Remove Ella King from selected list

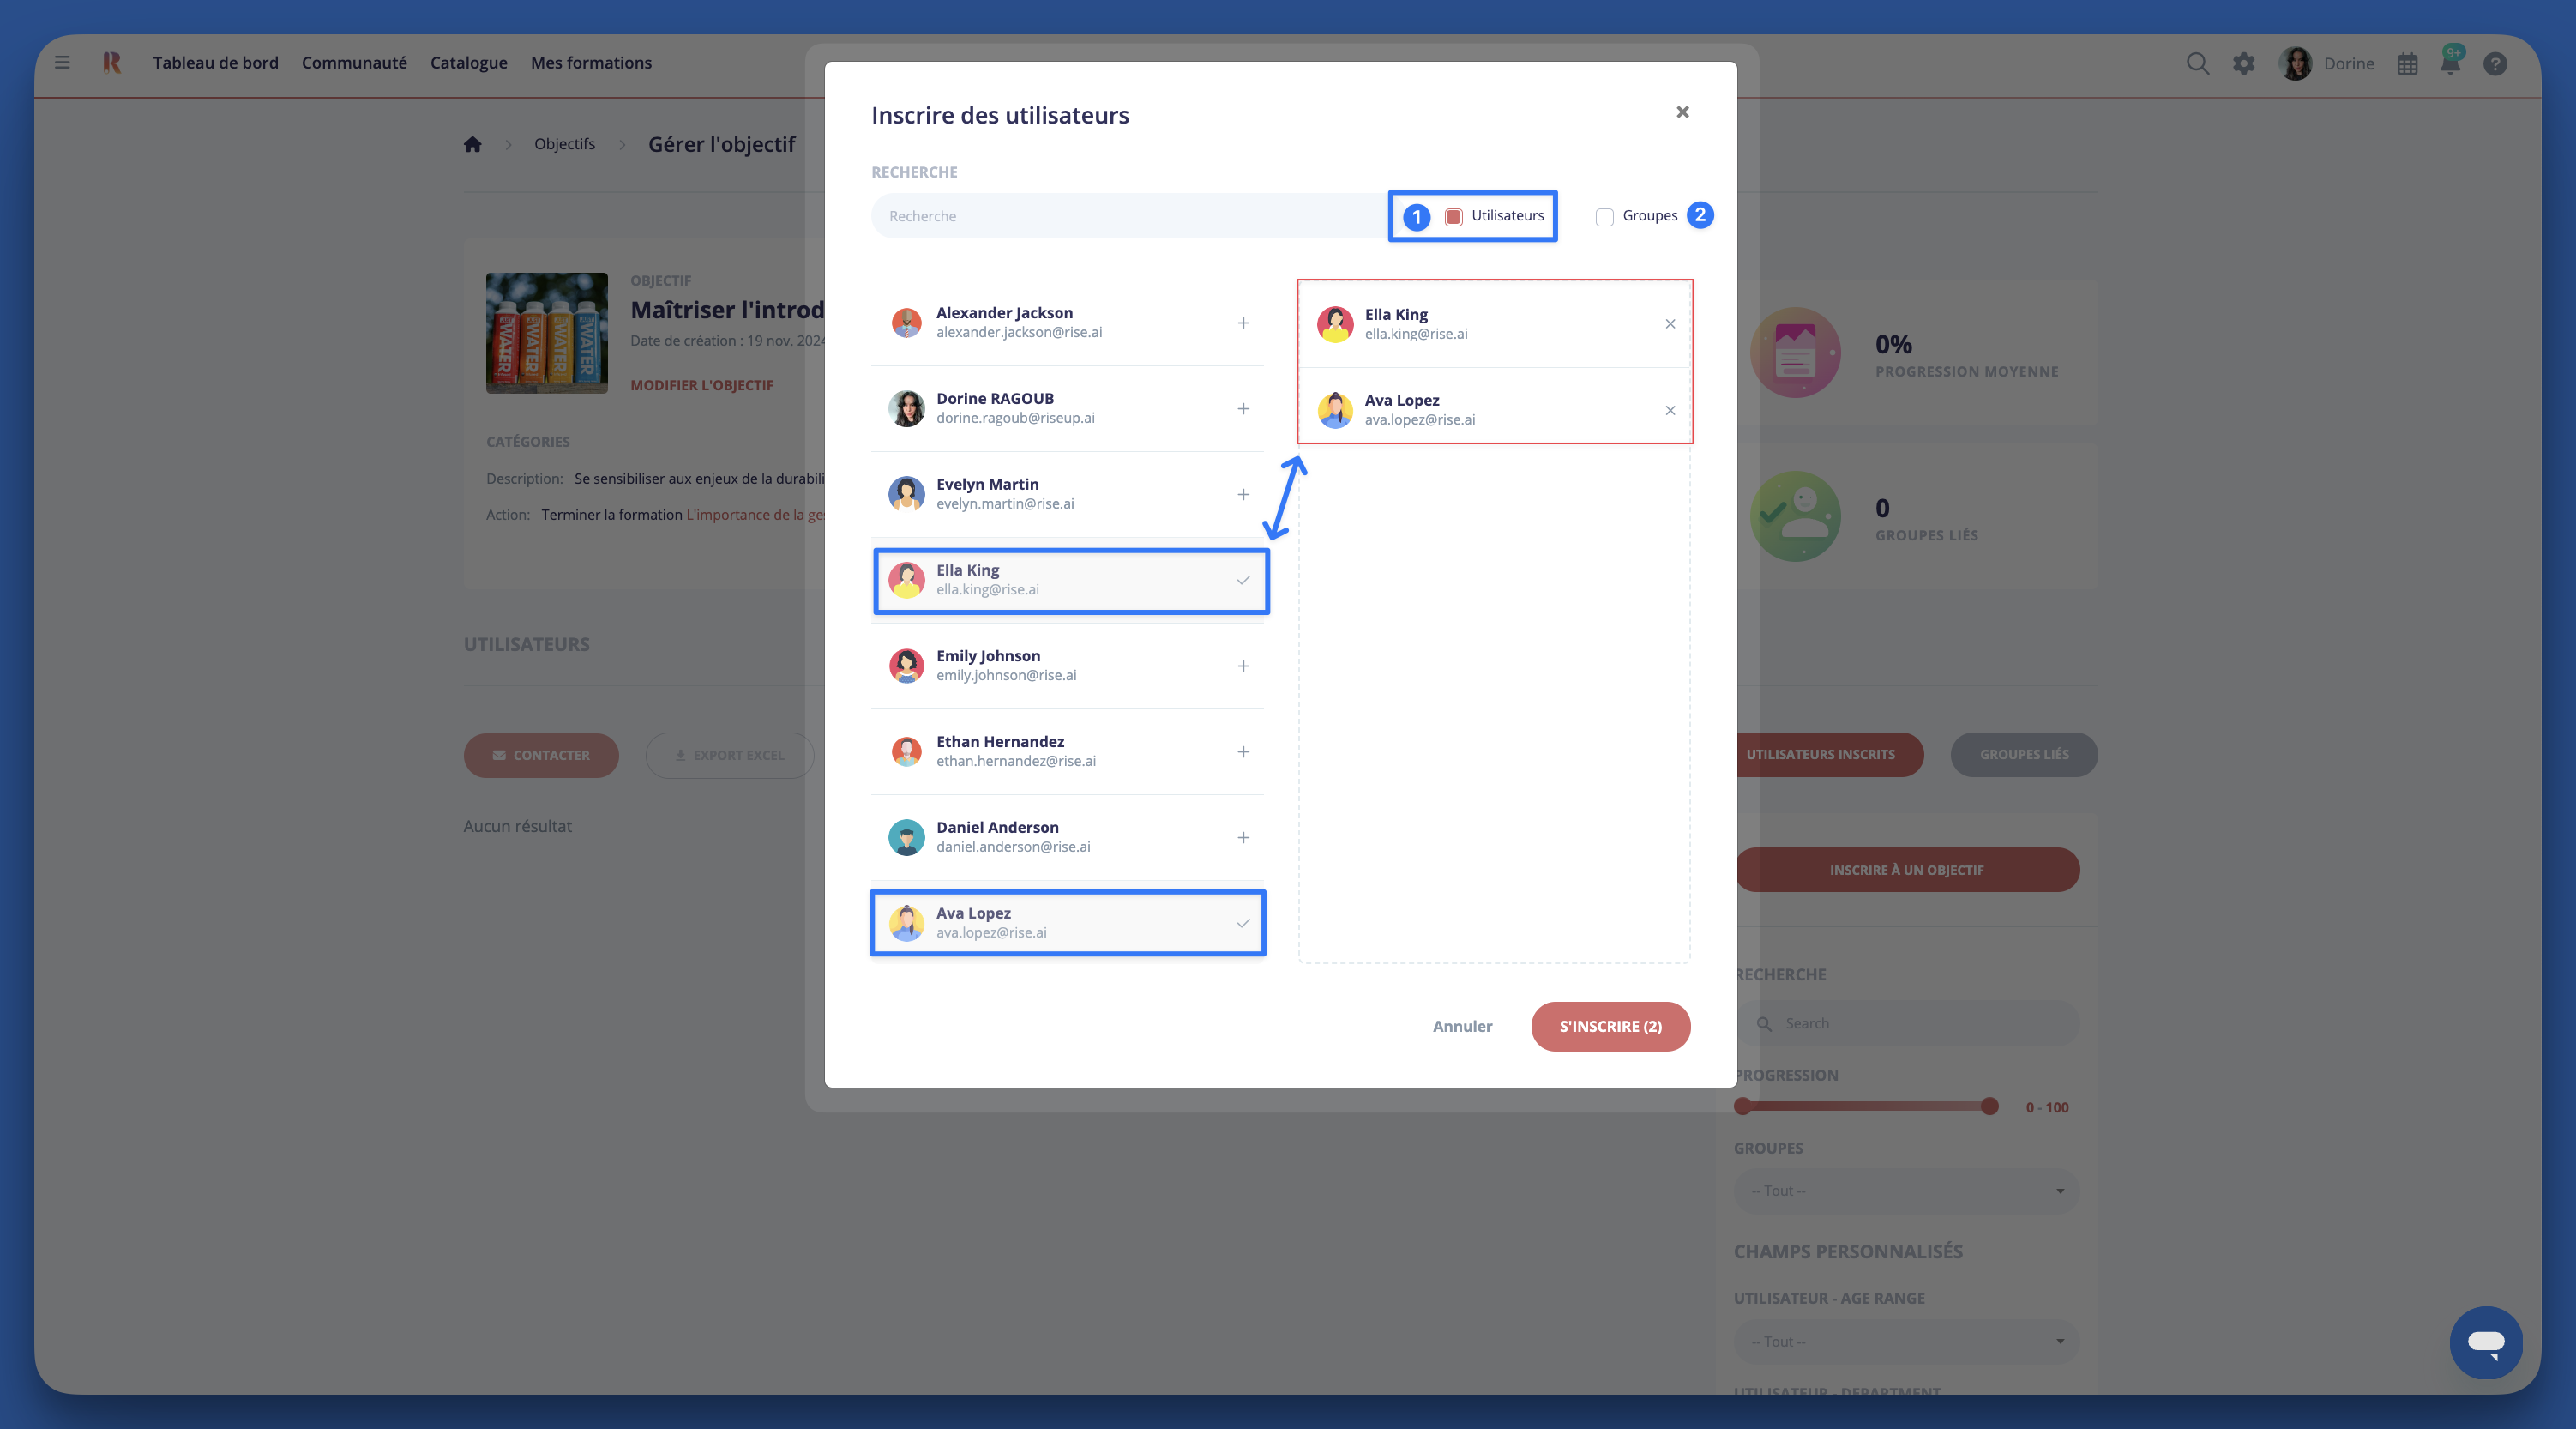(x=1670, y=324)
